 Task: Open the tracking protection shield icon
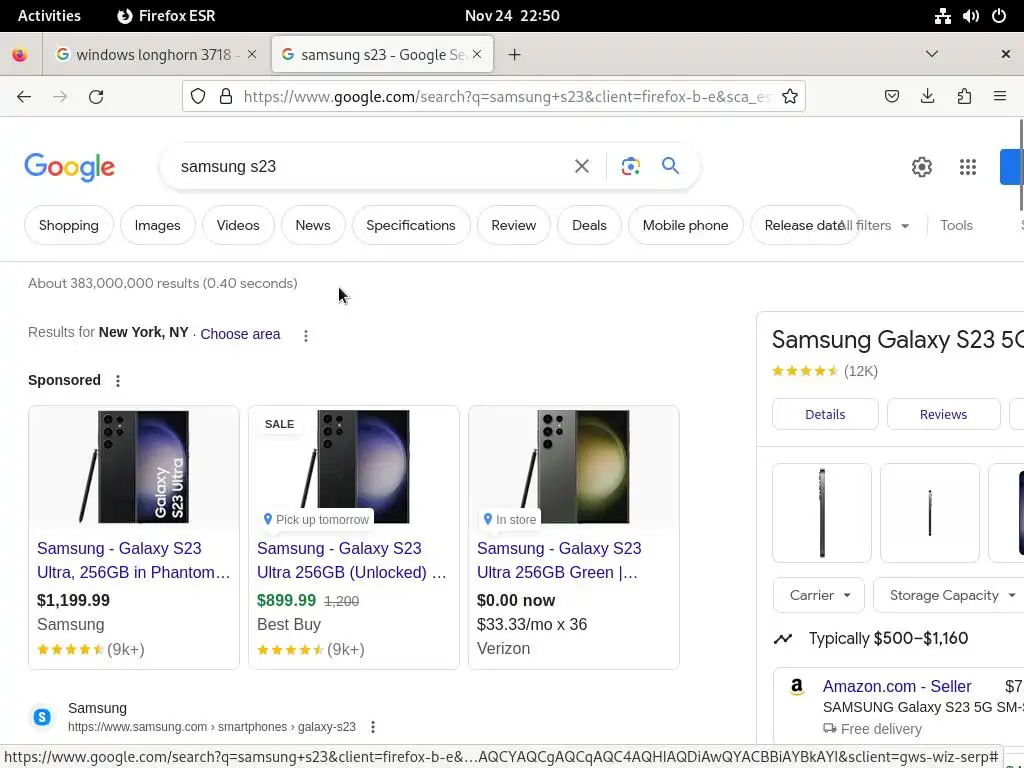198,97
